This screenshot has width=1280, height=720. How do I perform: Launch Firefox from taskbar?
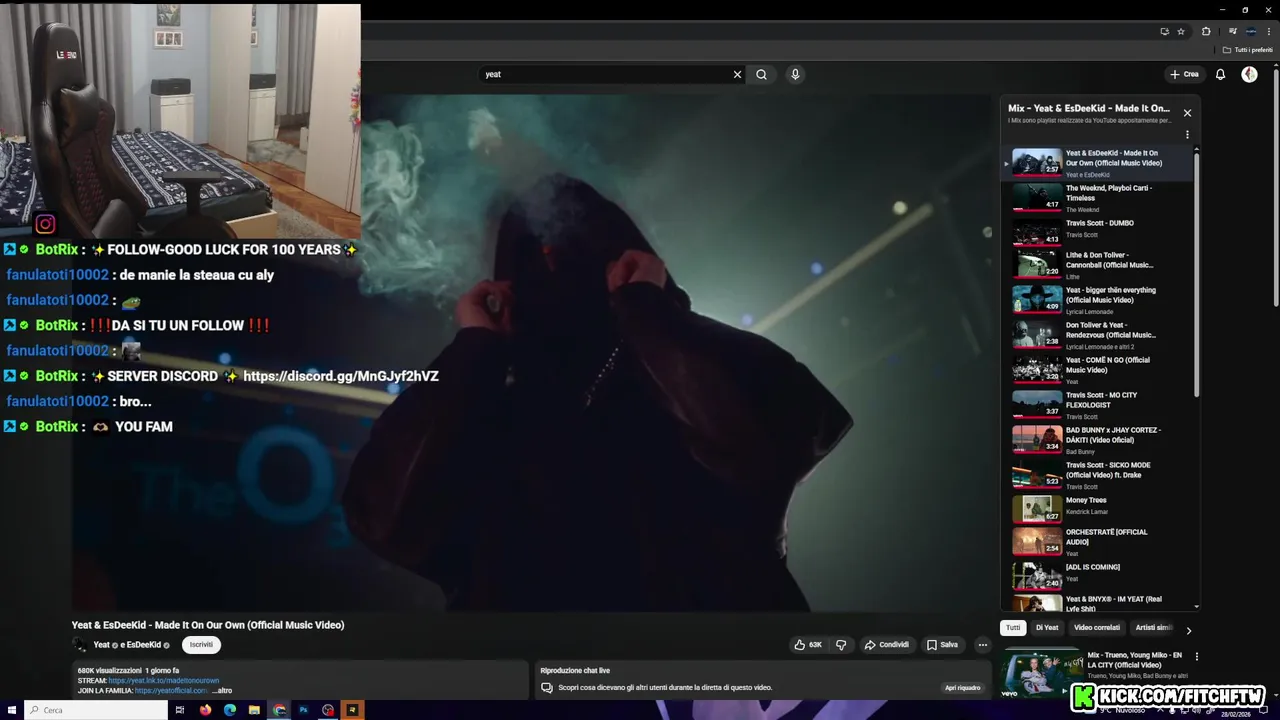[206, 710]
